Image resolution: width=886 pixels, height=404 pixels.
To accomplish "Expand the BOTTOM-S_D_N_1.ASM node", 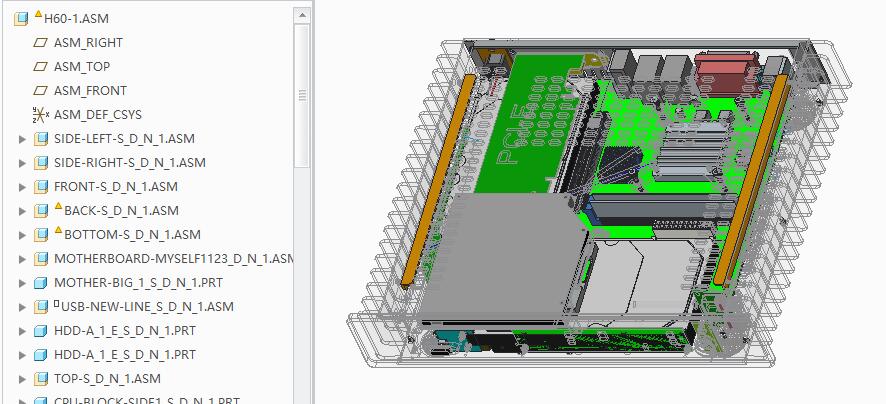I will click(x=23, y=235).
